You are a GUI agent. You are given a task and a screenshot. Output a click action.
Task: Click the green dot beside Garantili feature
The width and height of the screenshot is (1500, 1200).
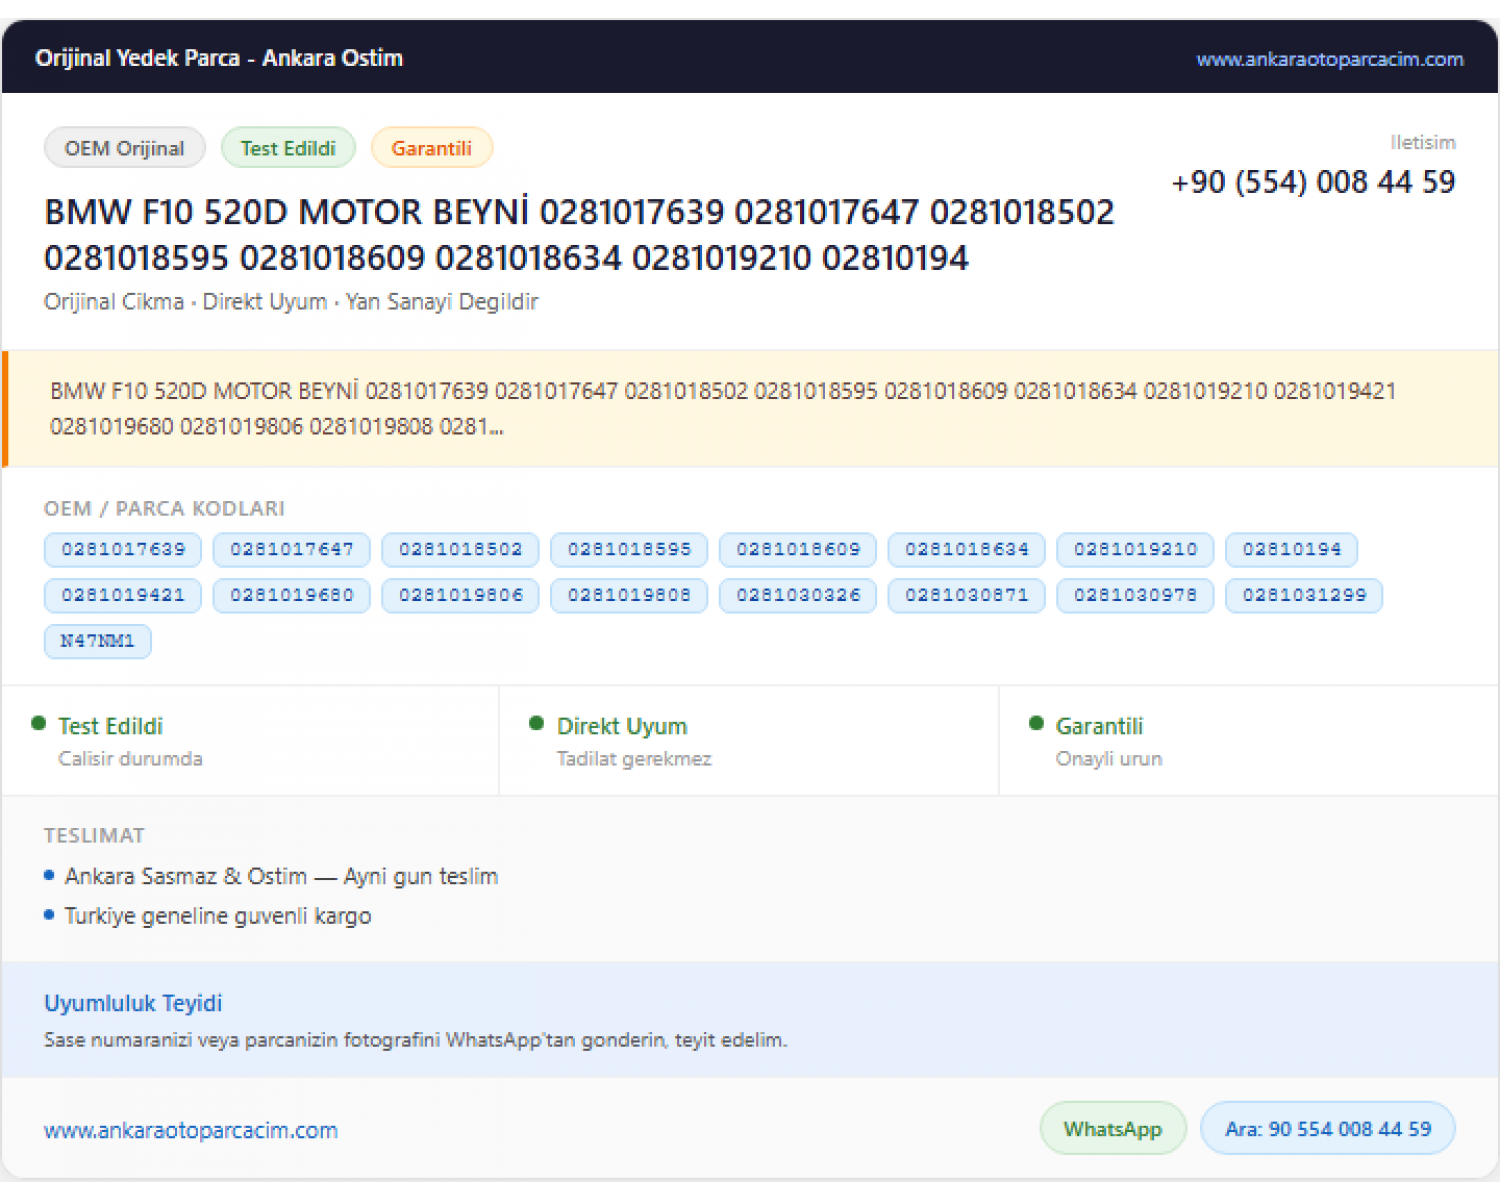(1036, 723)
